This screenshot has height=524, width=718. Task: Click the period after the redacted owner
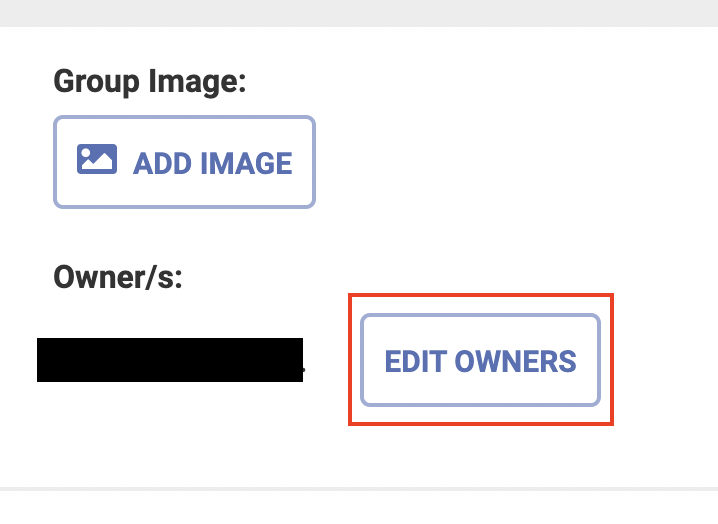(x=304, y=369)
